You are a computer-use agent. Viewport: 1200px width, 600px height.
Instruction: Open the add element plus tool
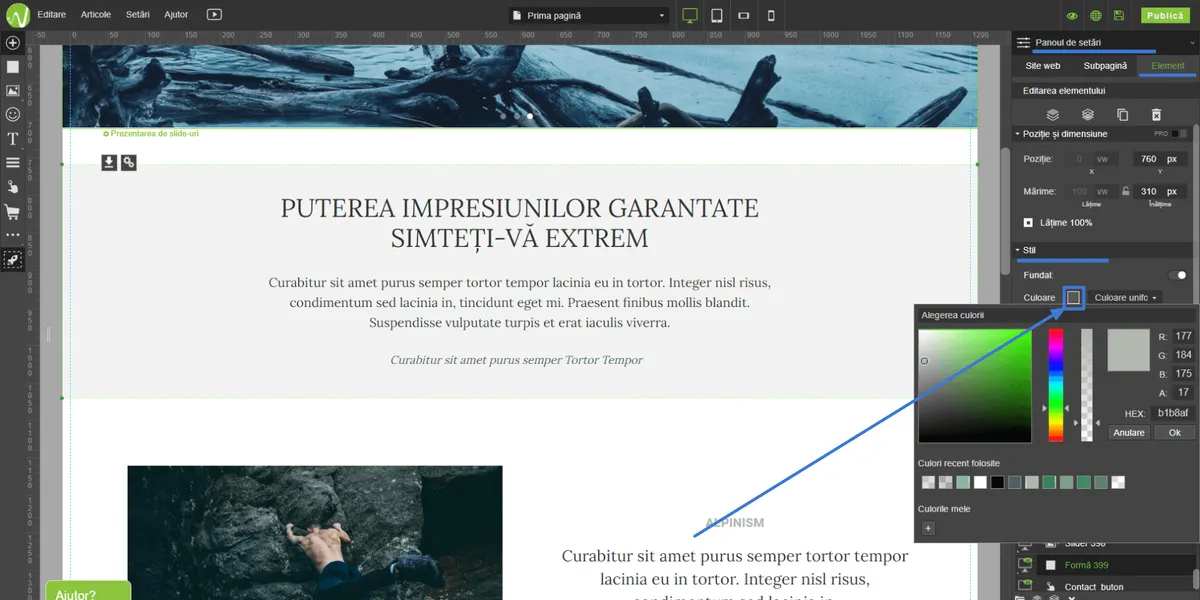point(13,43)
